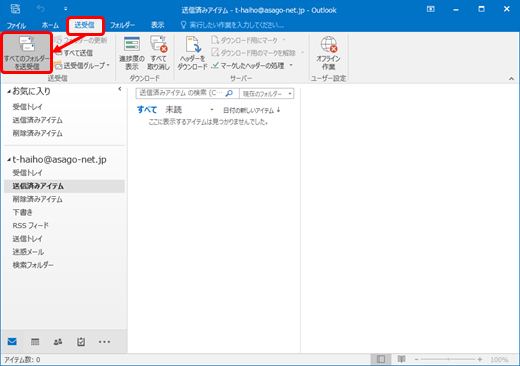Click Download Headers (ヘッダーをダウンロード) icon
Screen dimensions: 520x366
(192, 53)
